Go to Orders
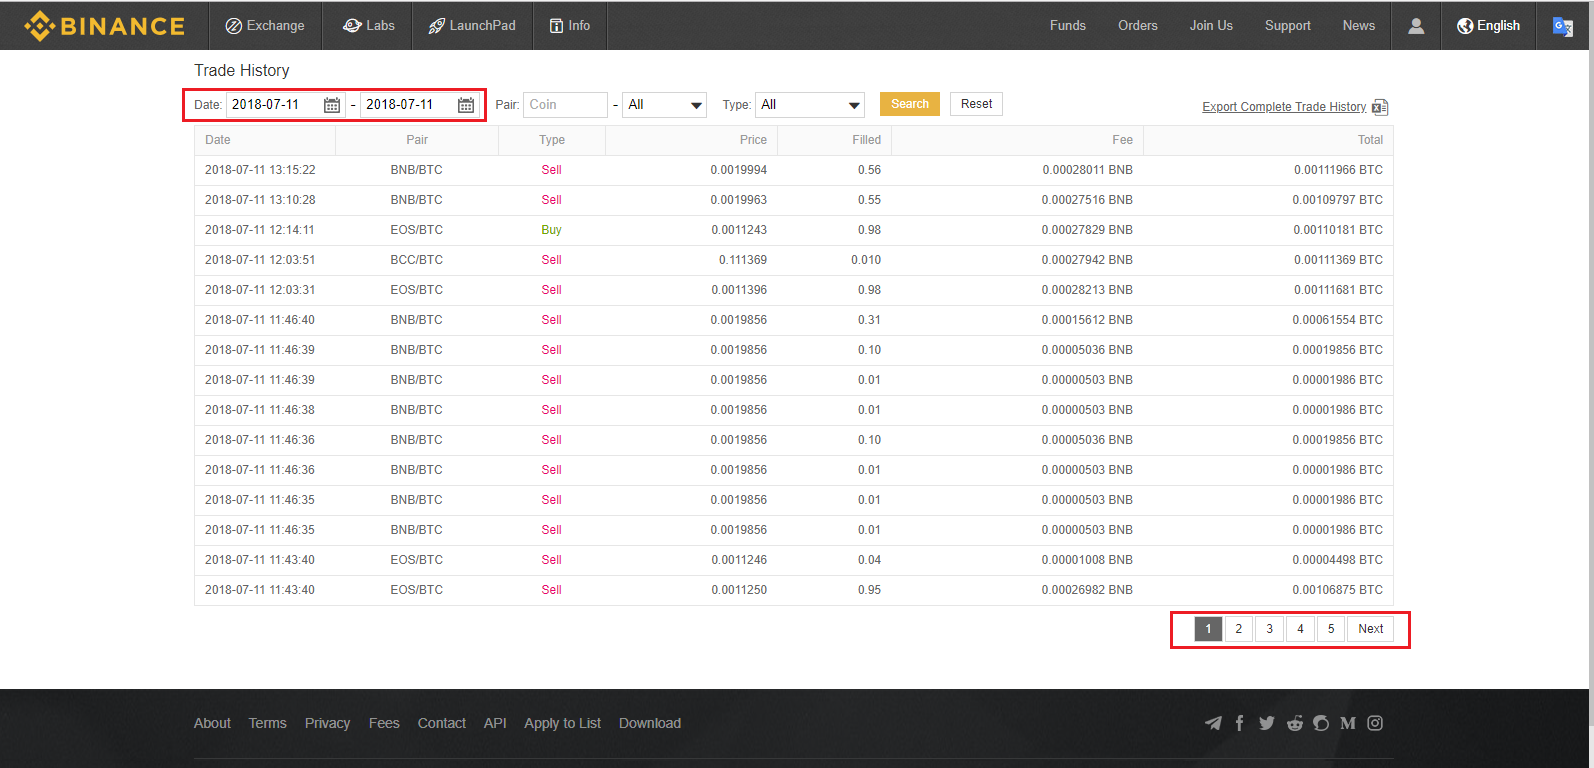Image resolution: width=1594 pixels, height=768 pixels. pos(1137,26)
